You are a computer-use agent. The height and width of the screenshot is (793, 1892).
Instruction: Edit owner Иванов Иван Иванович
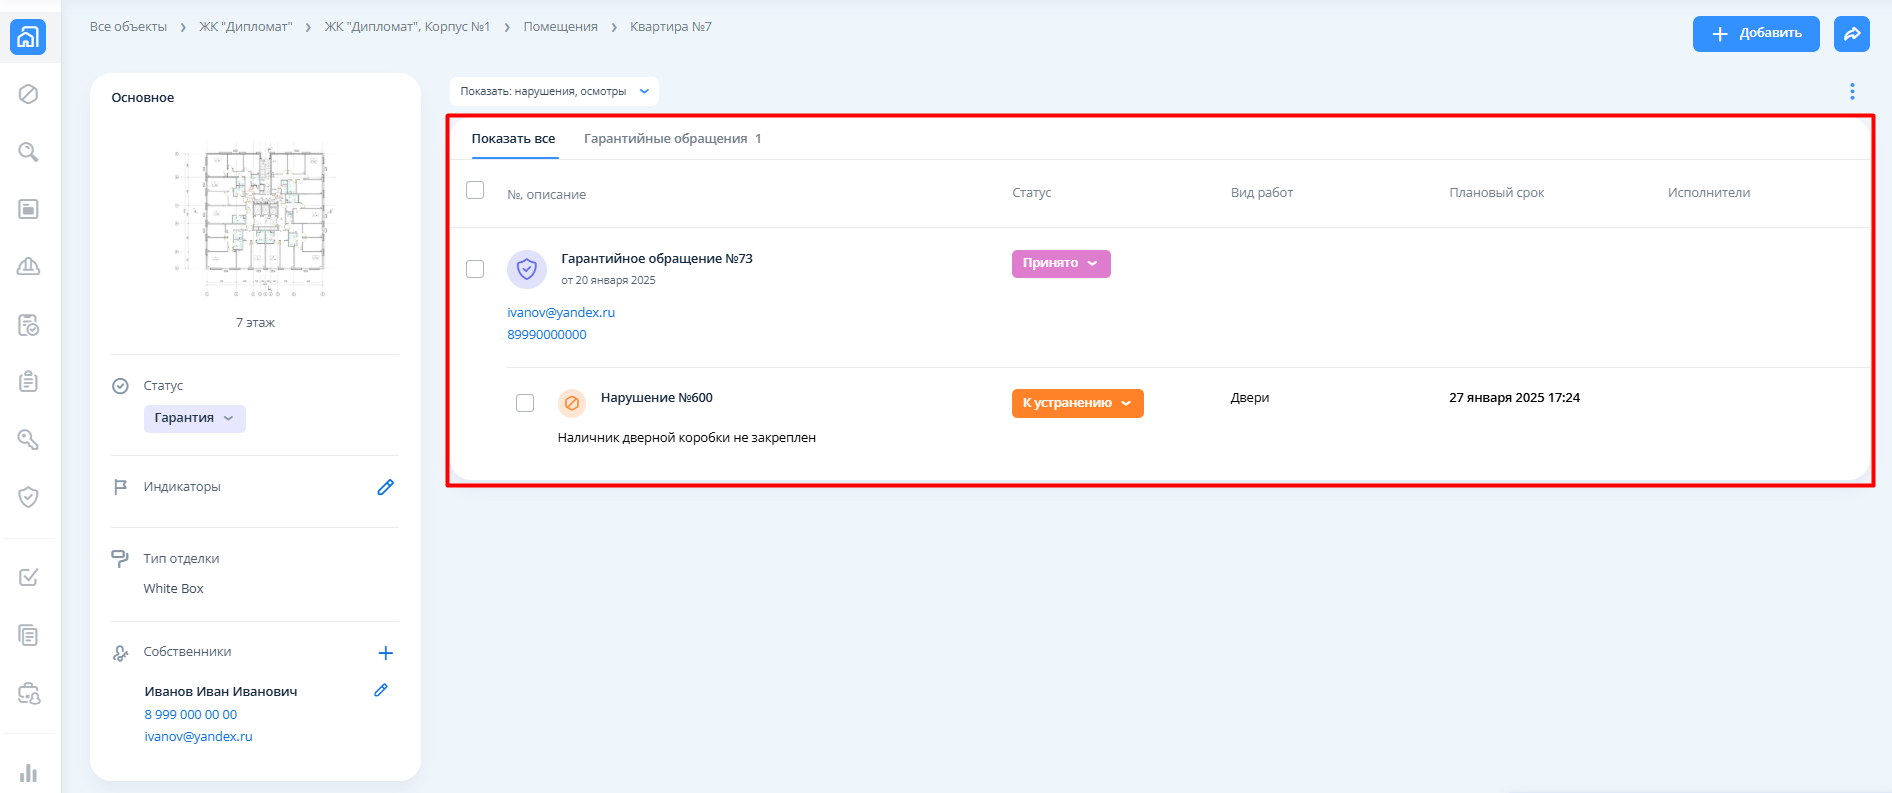(x=381, y=690)
